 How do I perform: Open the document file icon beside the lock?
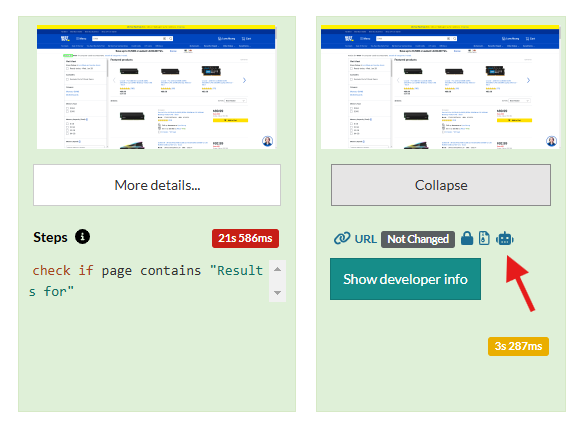(x=484, y=239)
